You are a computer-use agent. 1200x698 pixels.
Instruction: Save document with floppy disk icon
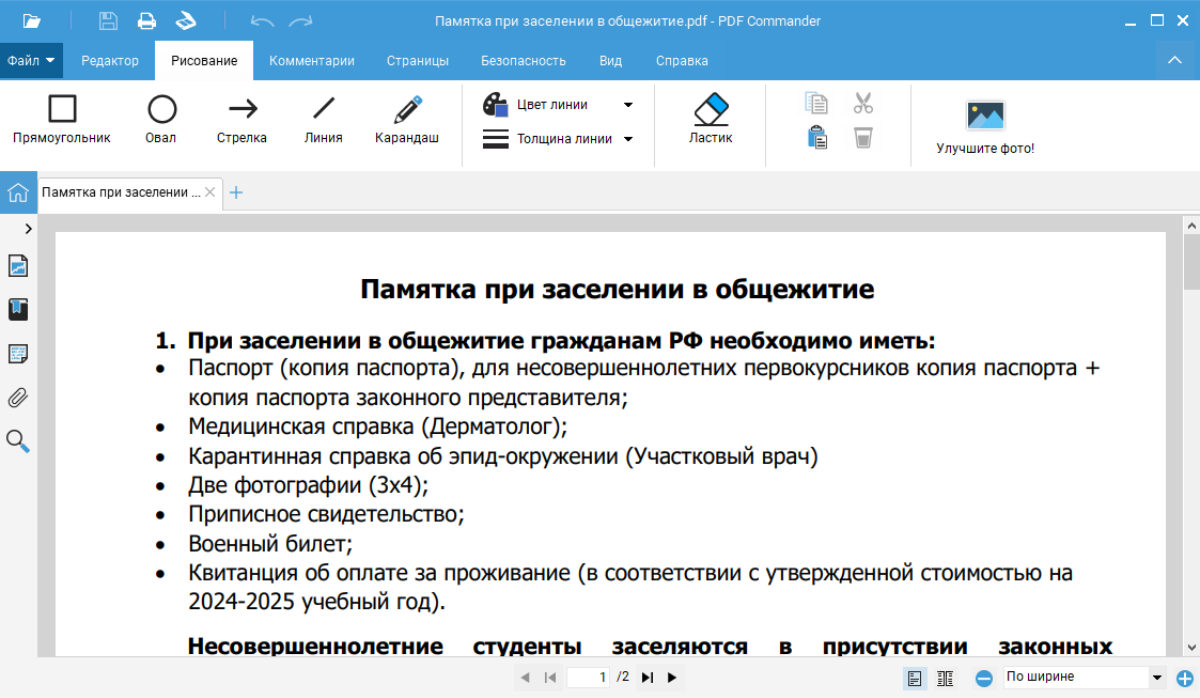pos(108,20)
